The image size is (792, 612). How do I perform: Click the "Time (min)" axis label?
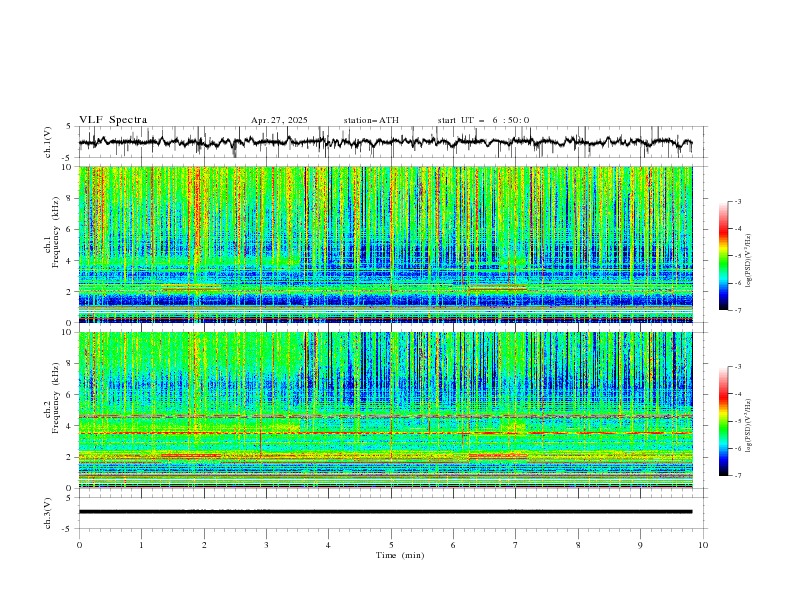pos(400,555)
